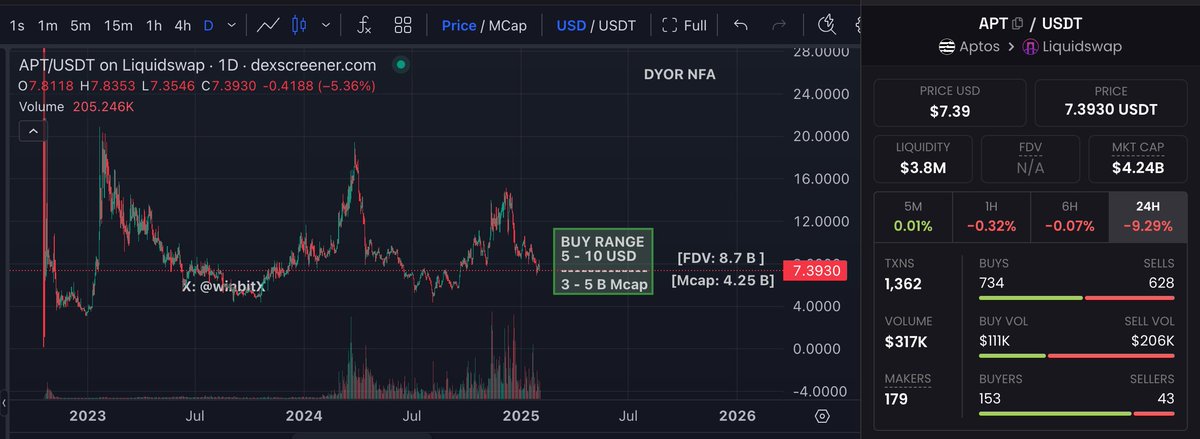Click the MAKERS 179 value

[x=898, y=400]
